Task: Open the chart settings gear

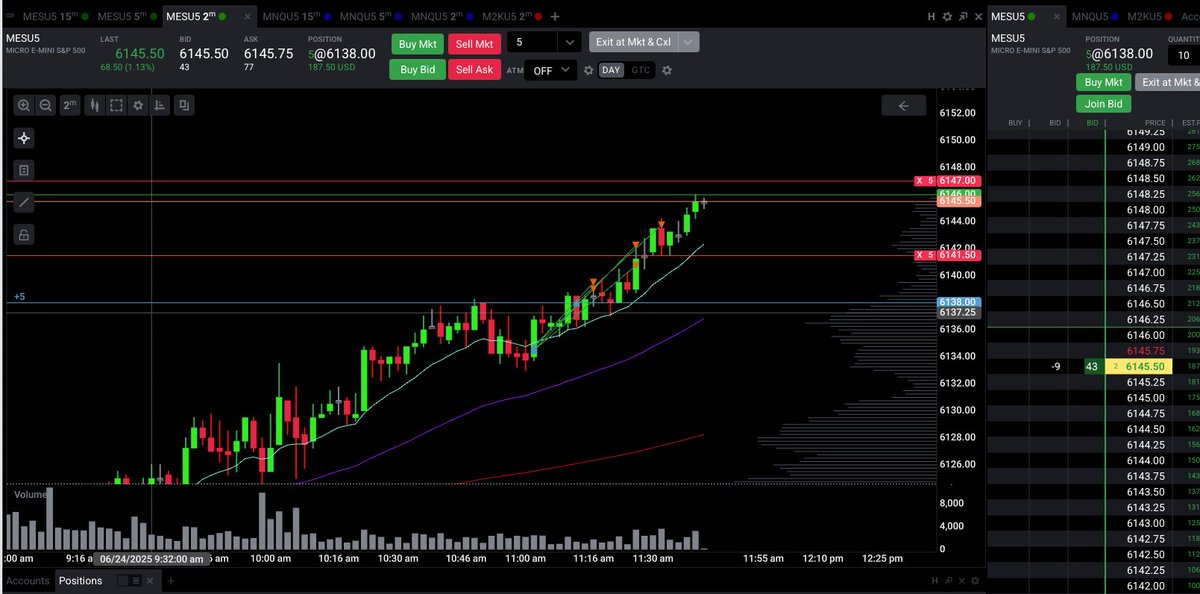Action: [137, 104]
